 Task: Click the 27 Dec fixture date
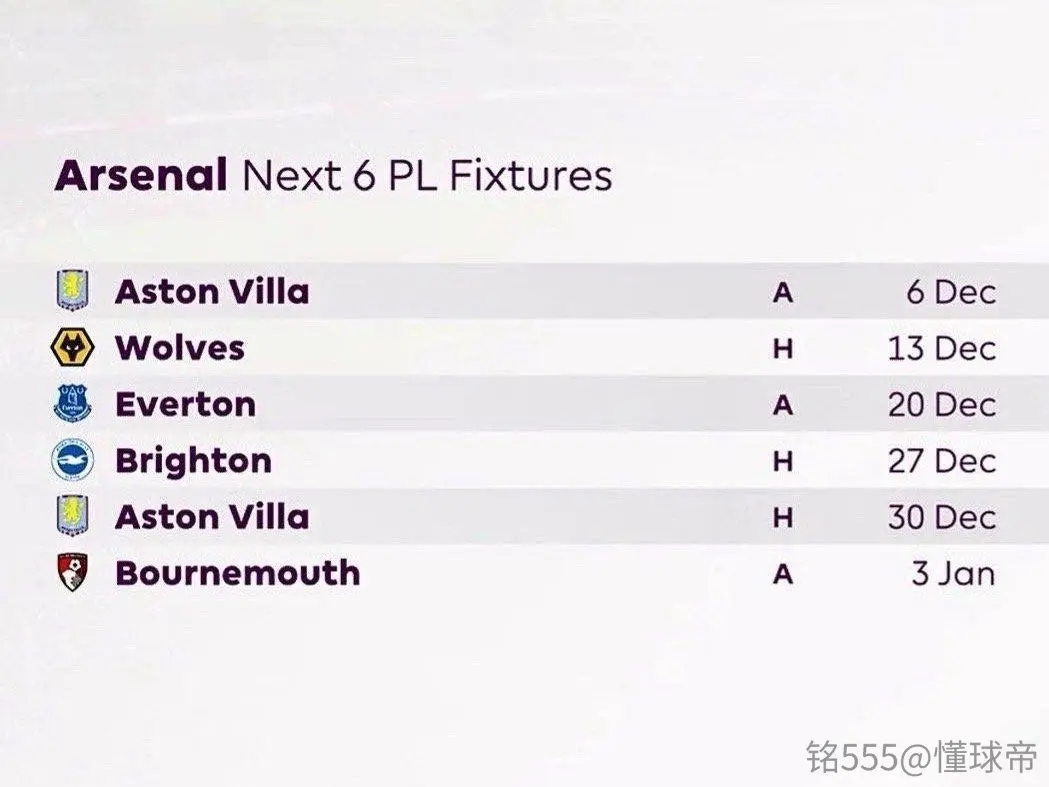(x=942, y=461)
